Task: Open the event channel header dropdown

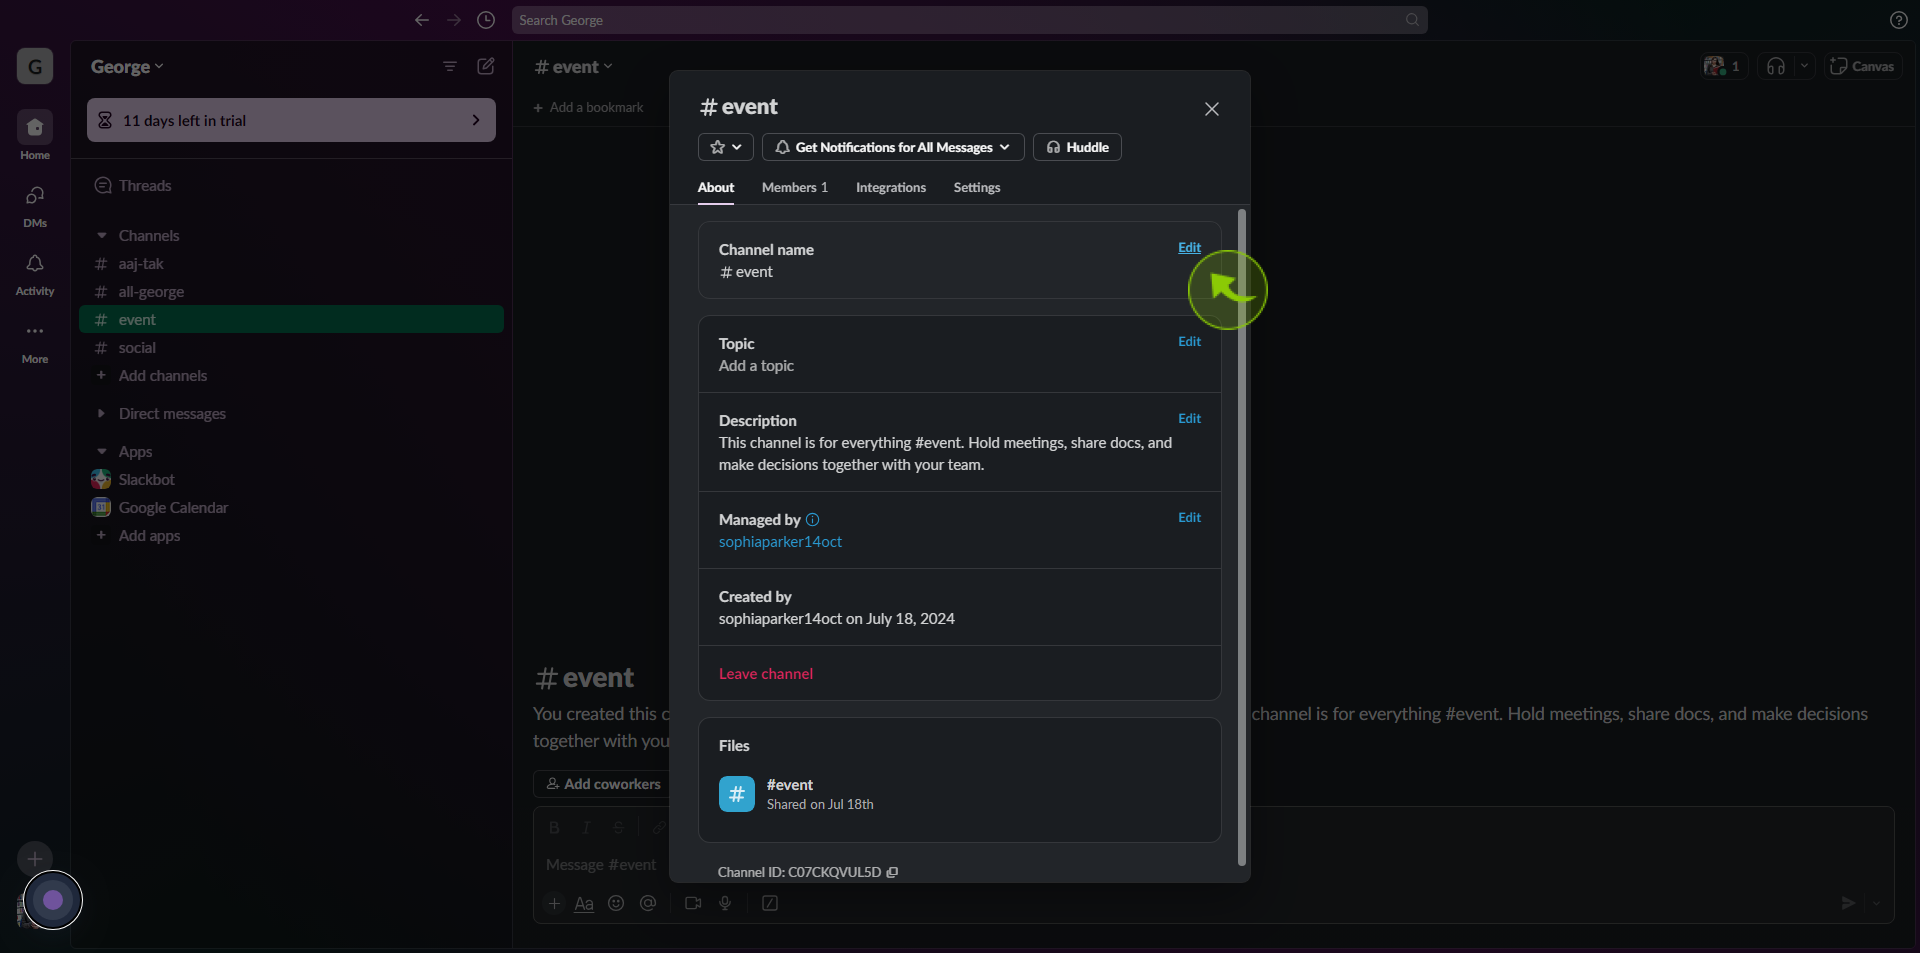Action: [573, 67]
